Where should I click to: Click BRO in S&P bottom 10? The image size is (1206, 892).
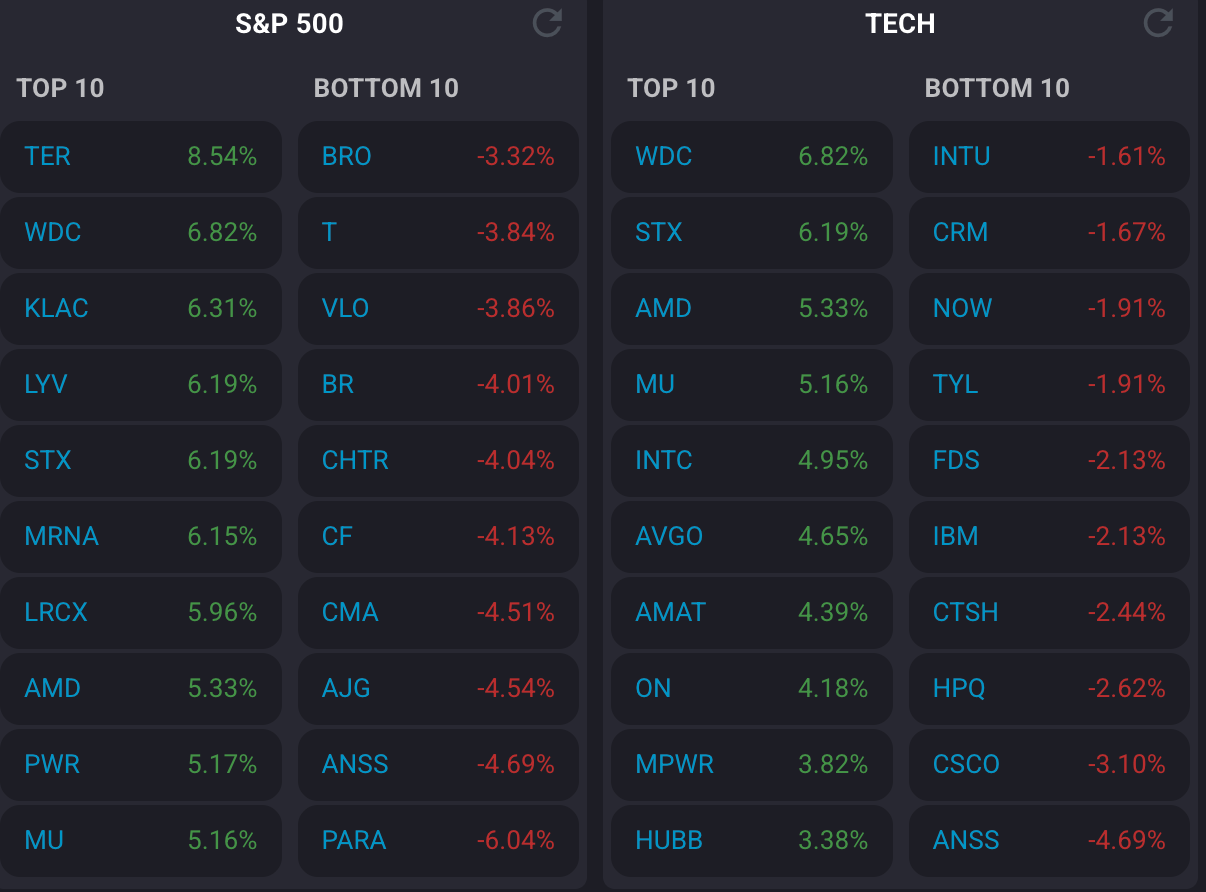(347, 157)
